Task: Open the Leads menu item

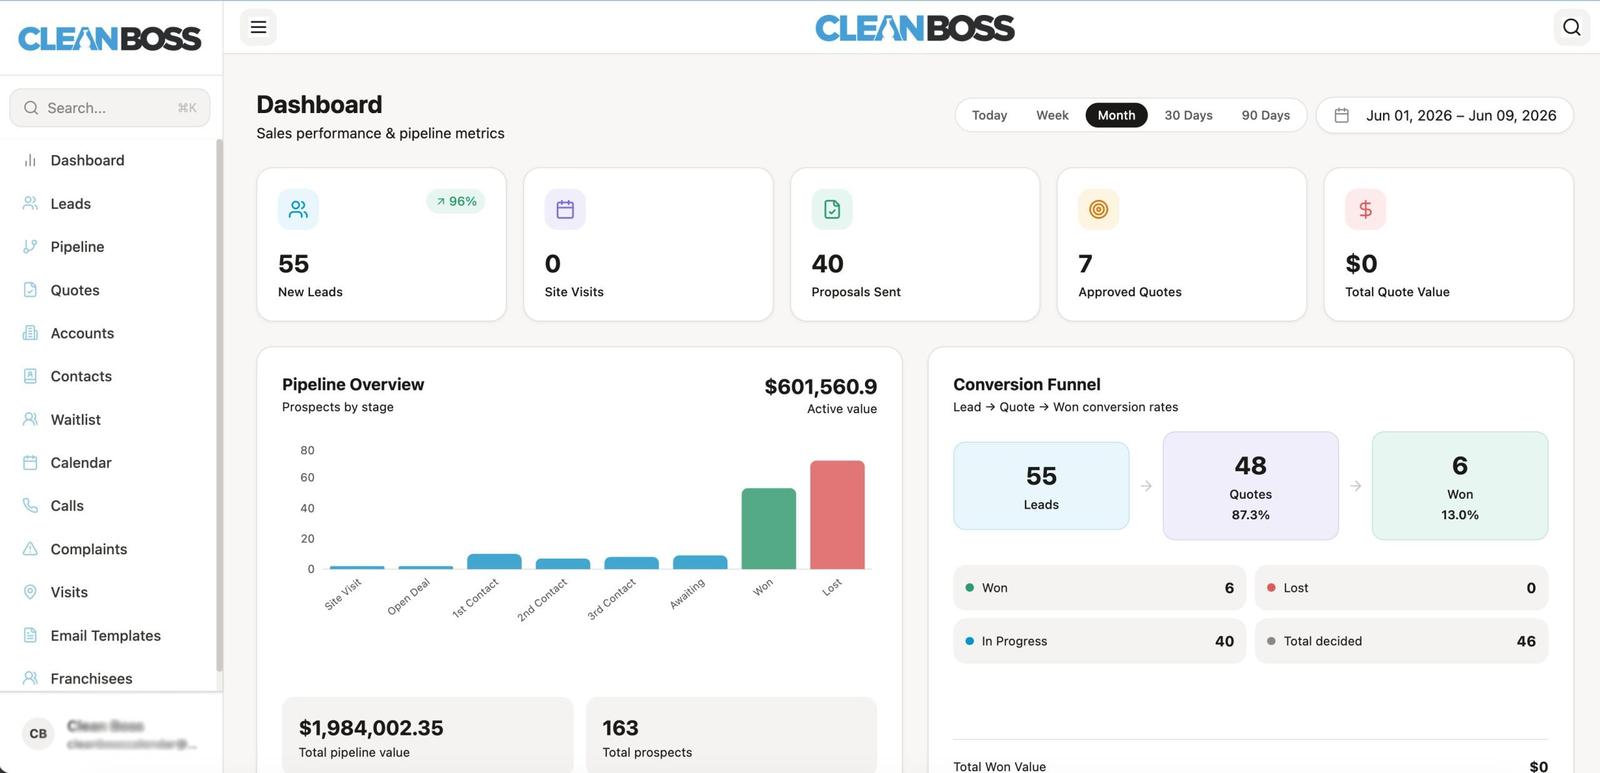Action: tap(110, 203)
